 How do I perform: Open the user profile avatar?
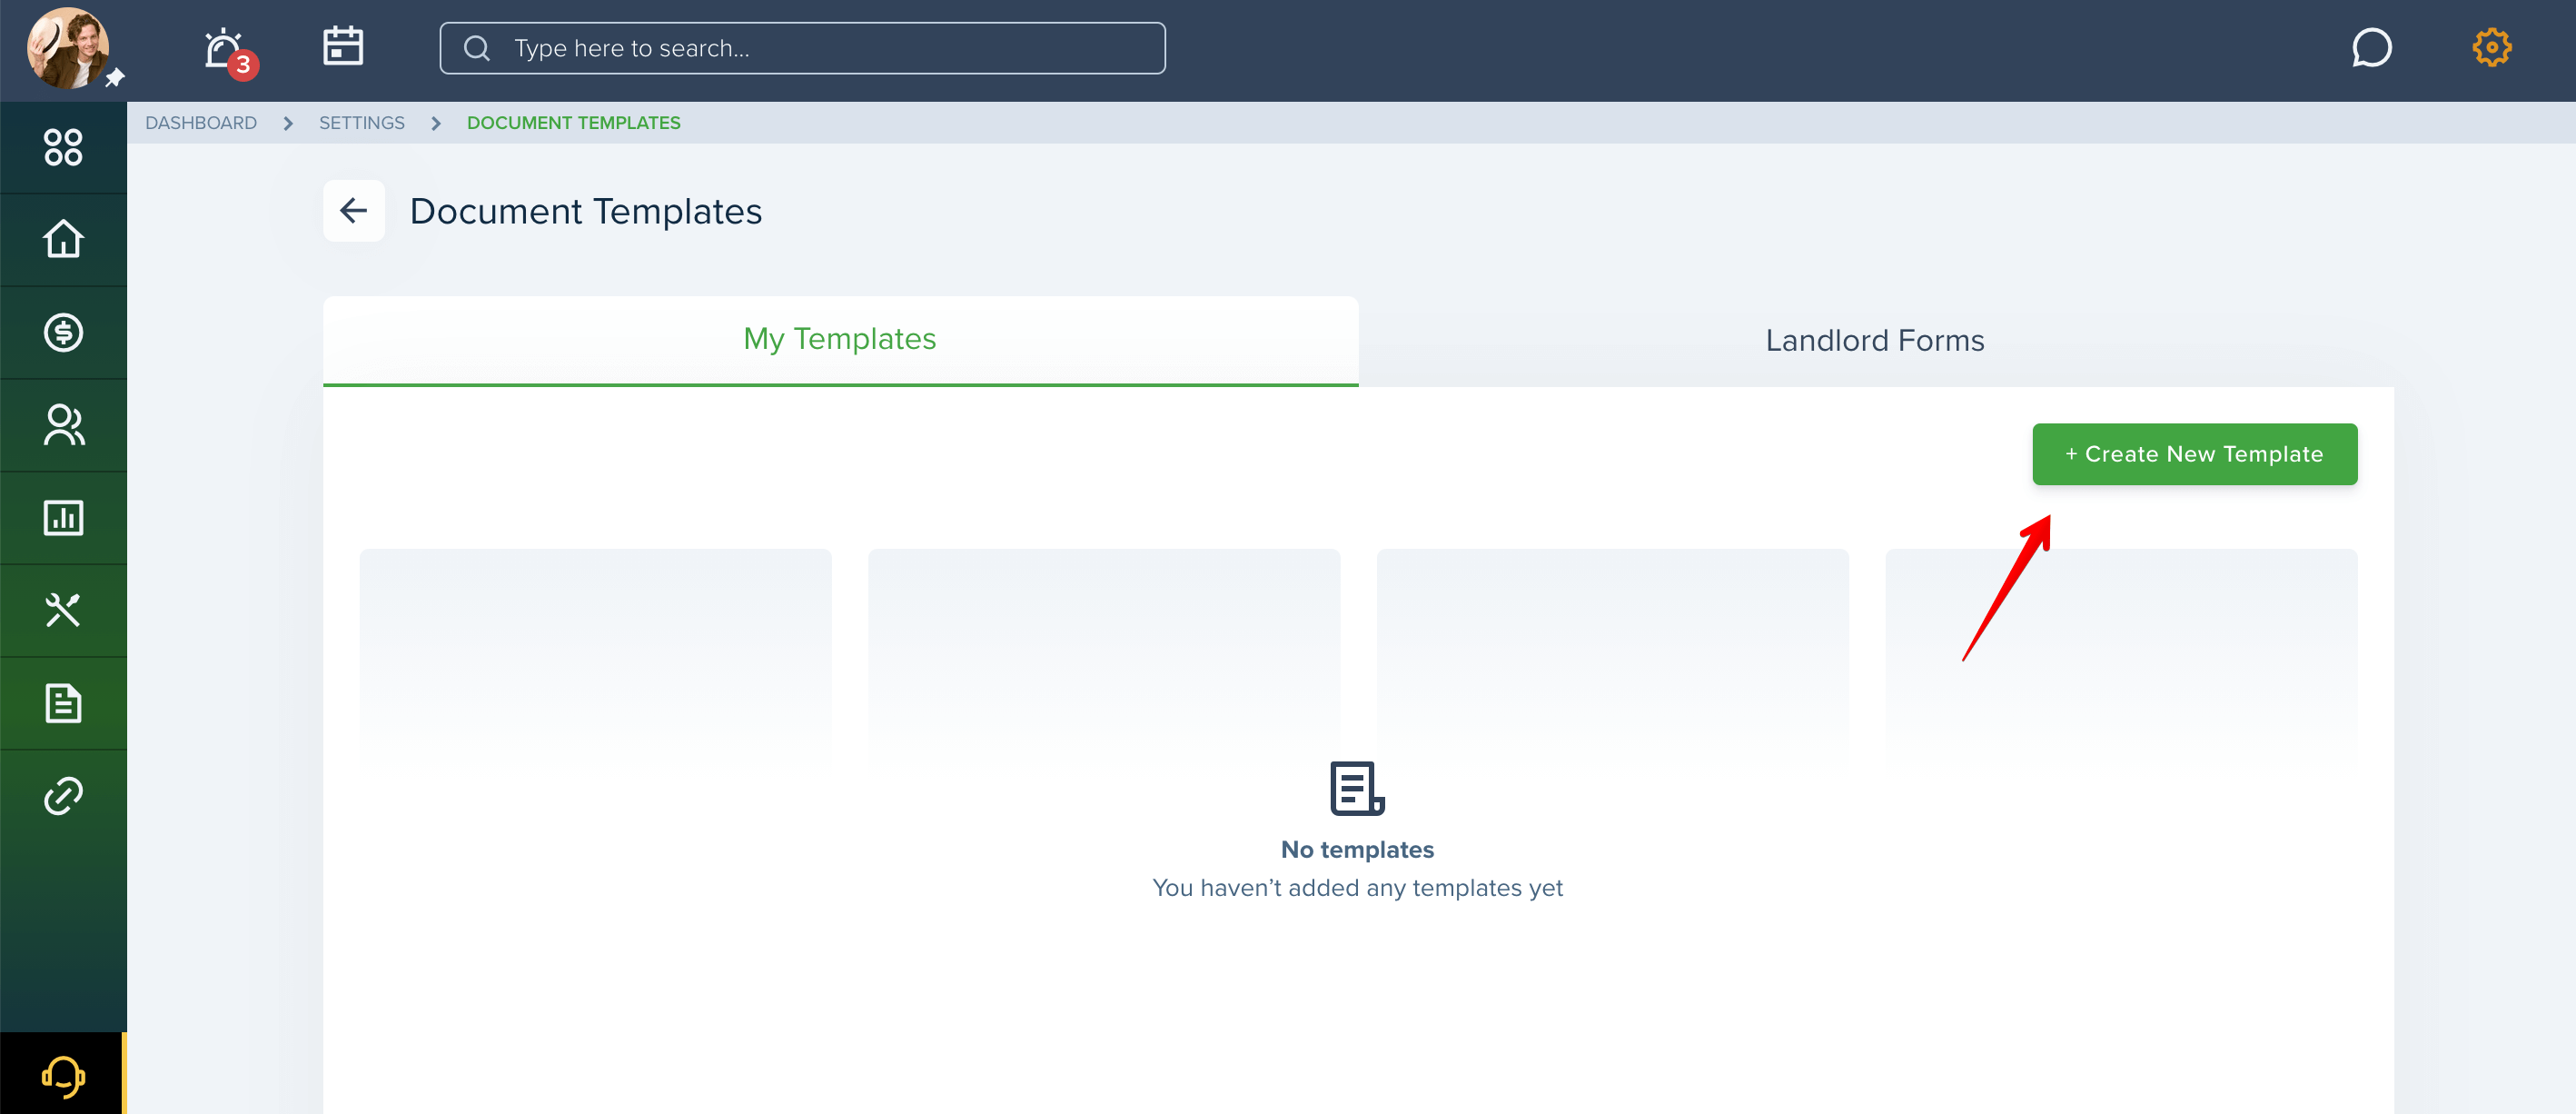click(x=68, y=48)
